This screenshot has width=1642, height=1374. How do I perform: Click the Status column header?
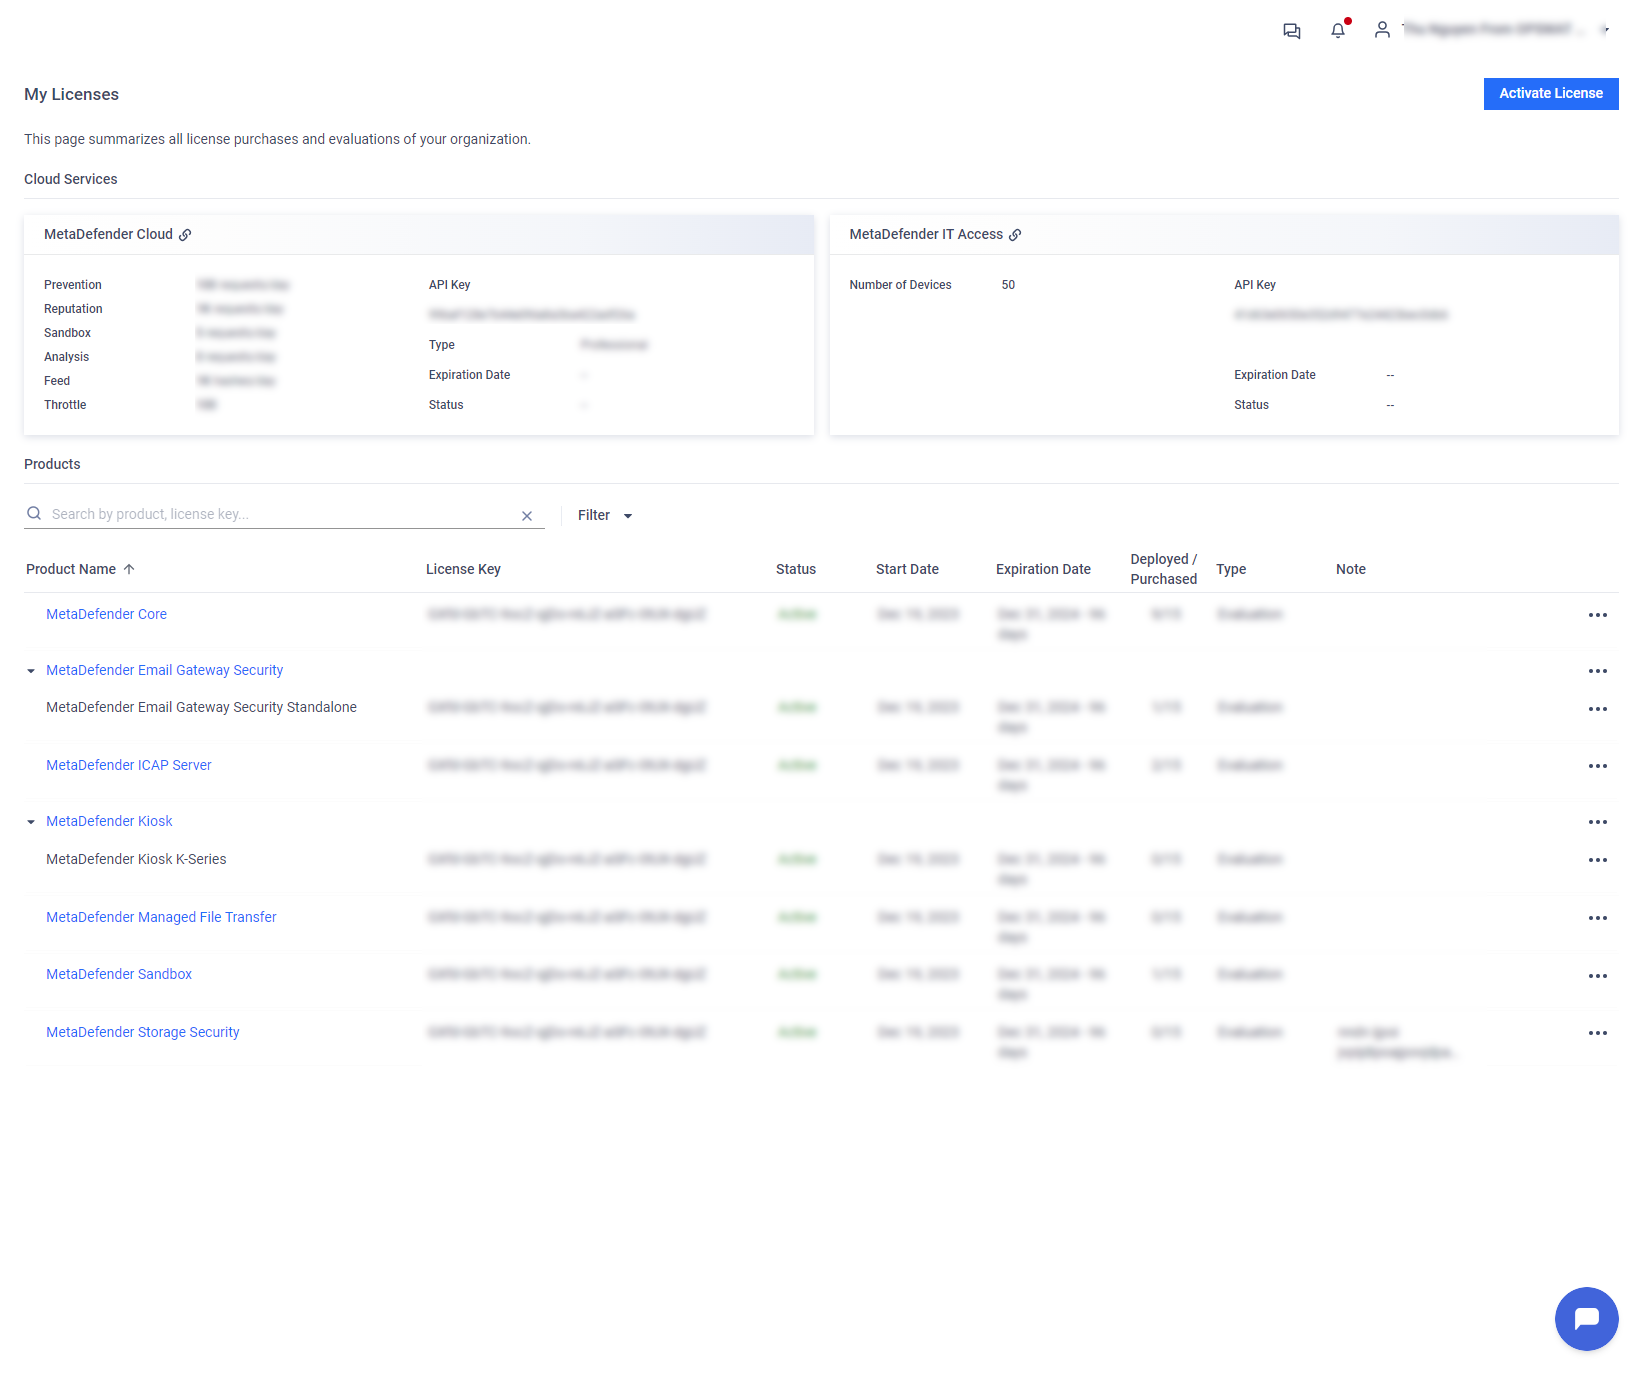(796, 569)
